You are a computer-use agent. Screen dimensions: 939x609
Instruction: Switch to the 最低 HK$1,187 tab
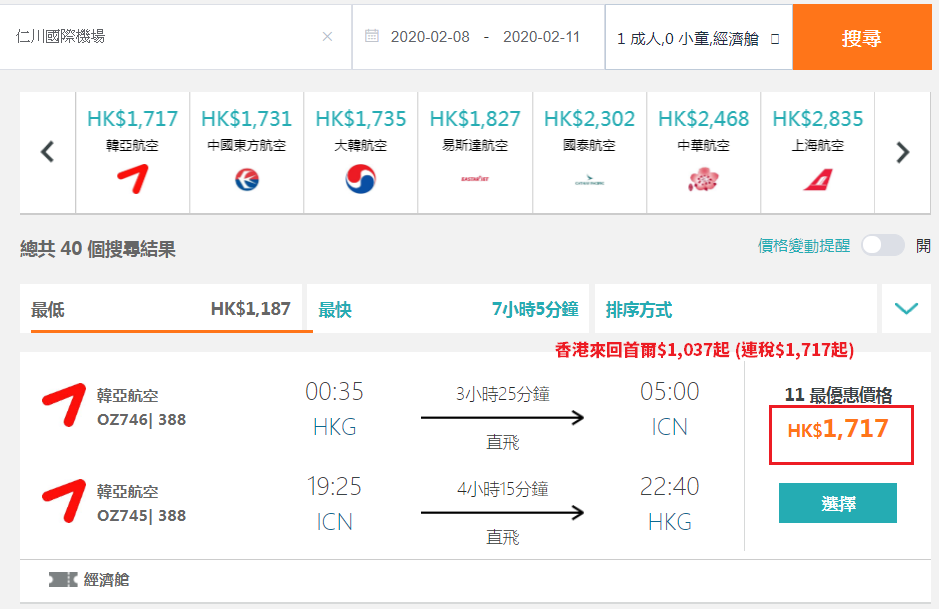pyautogui.click(x=160, y=308)
